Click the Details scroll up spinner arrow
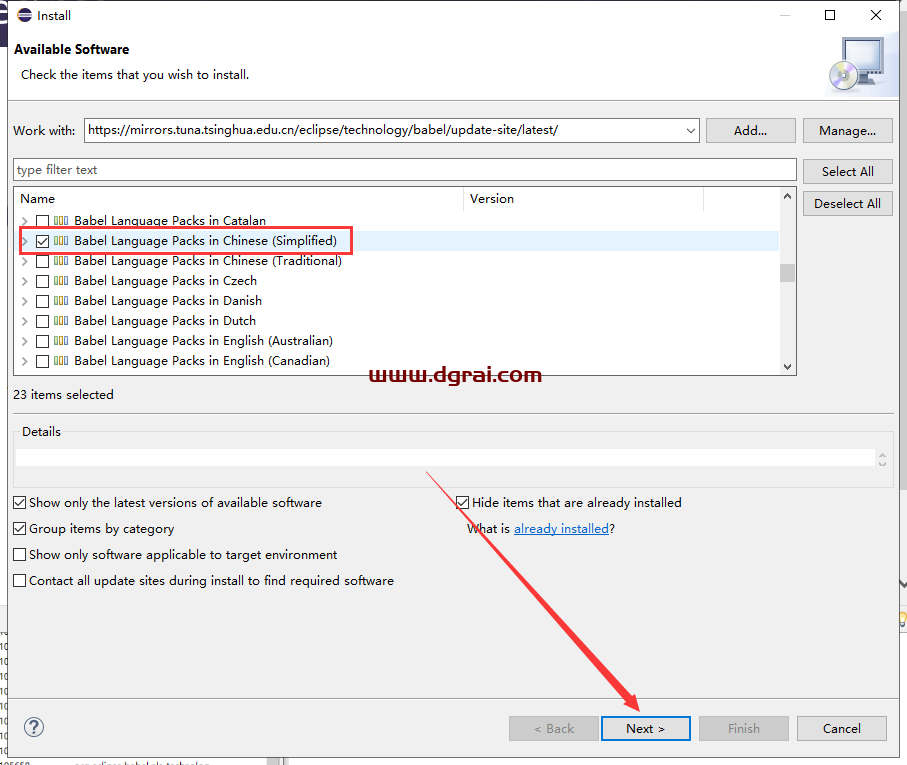 882,455
